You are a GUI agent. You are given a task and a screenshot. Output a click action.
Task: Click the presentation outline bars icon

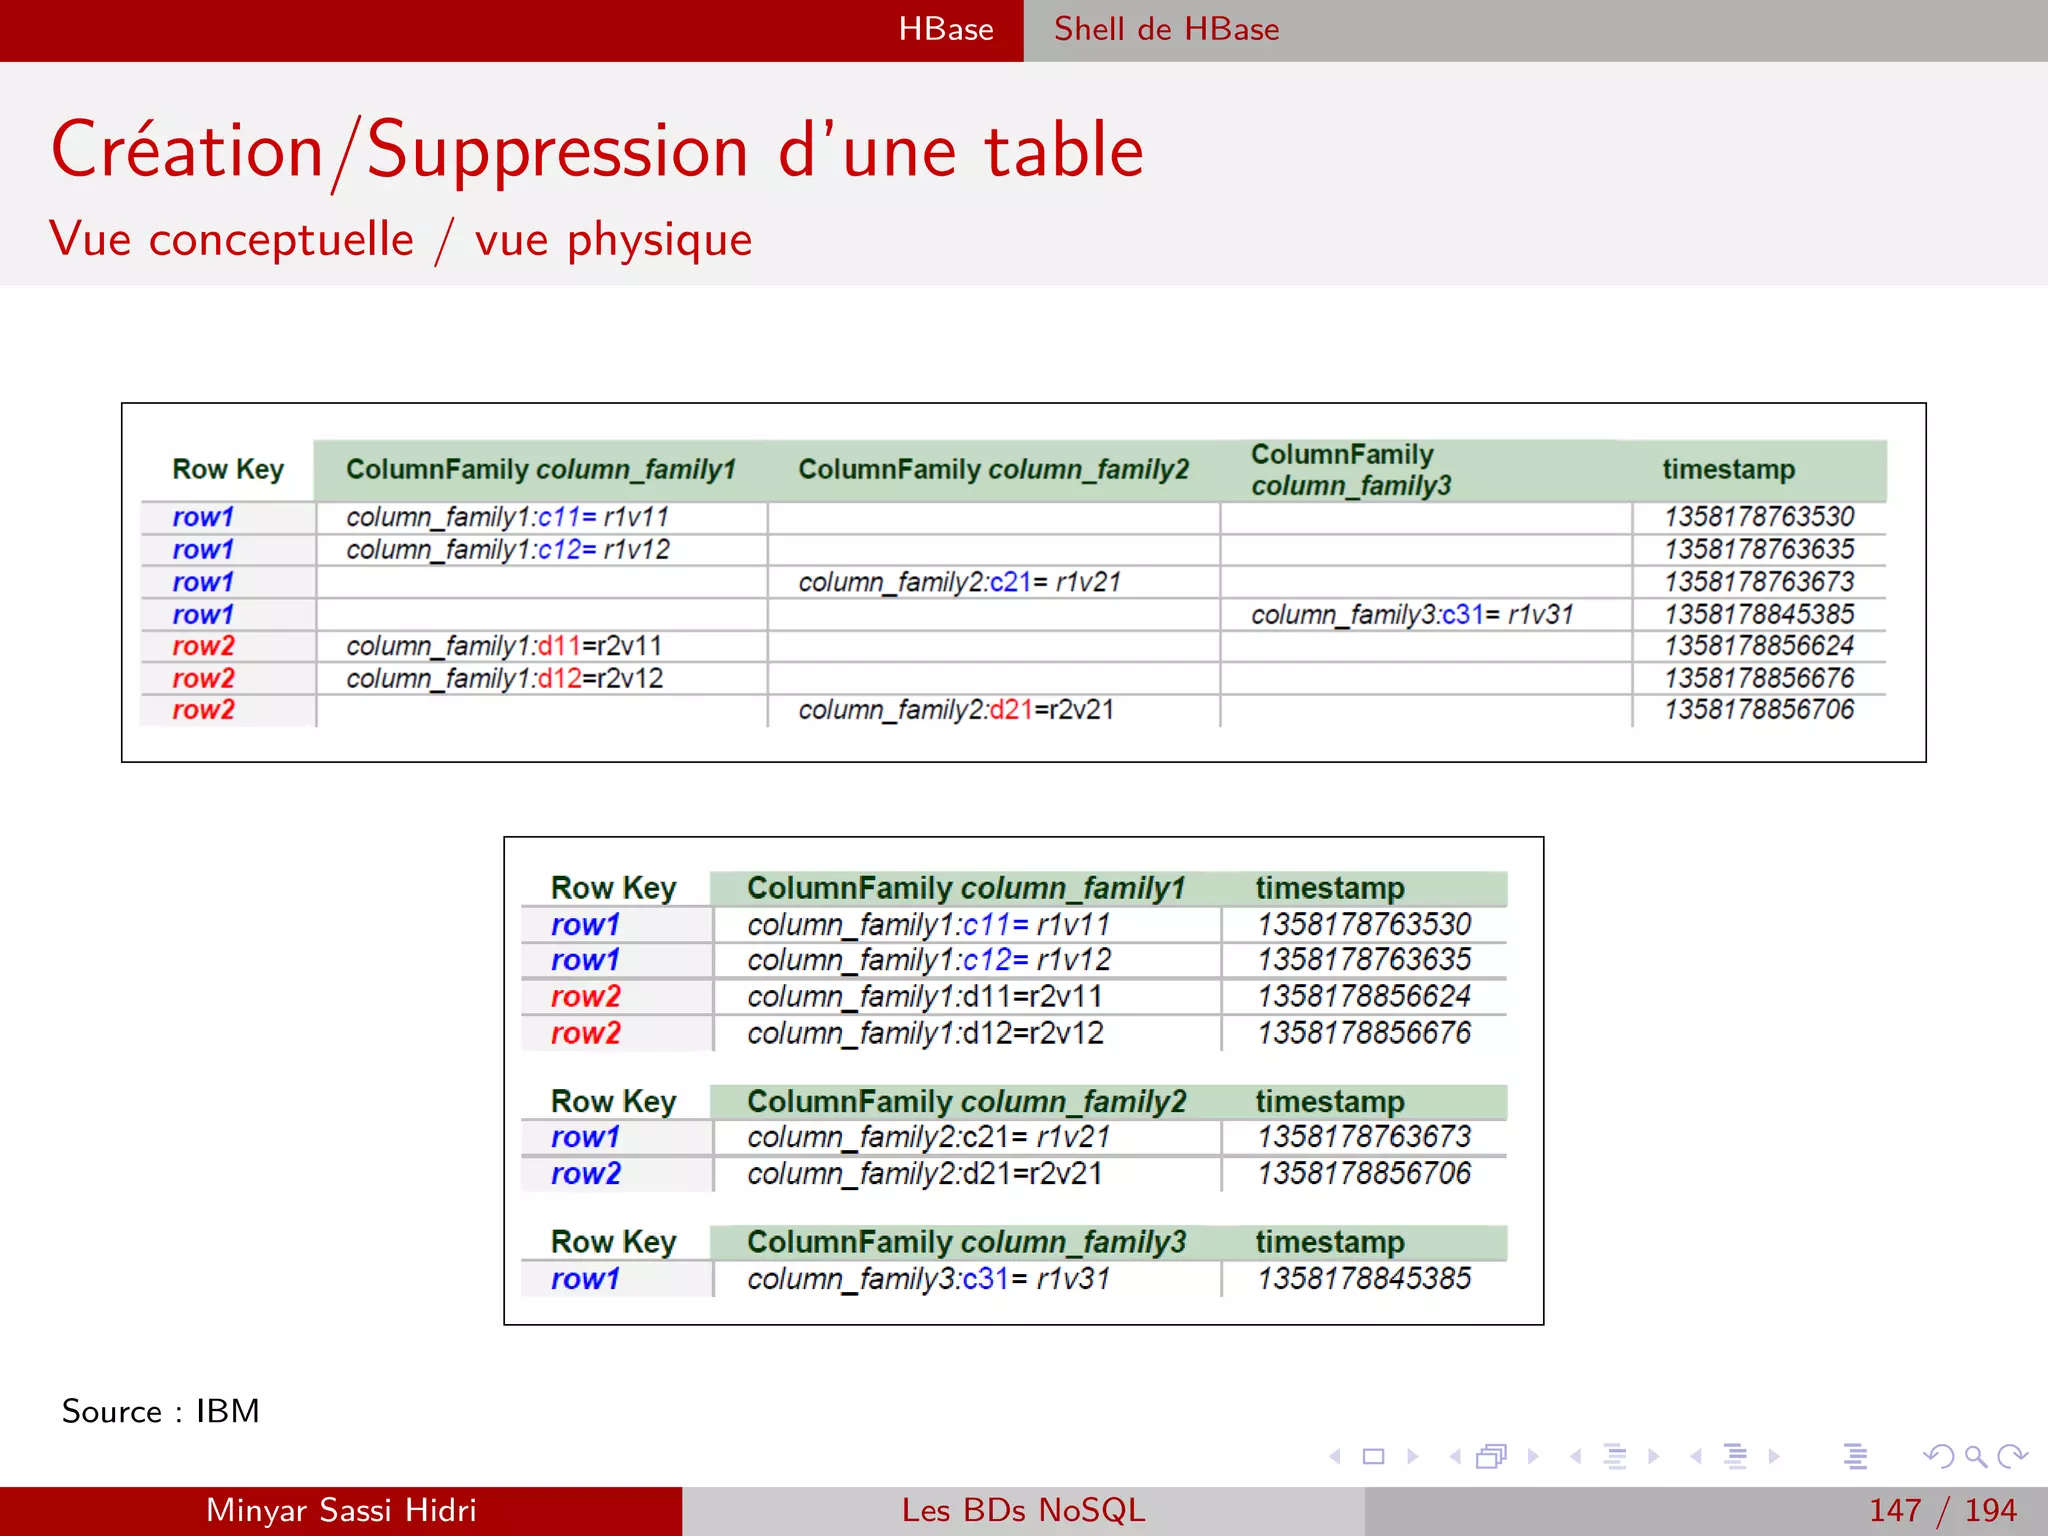point(1855,1456)
